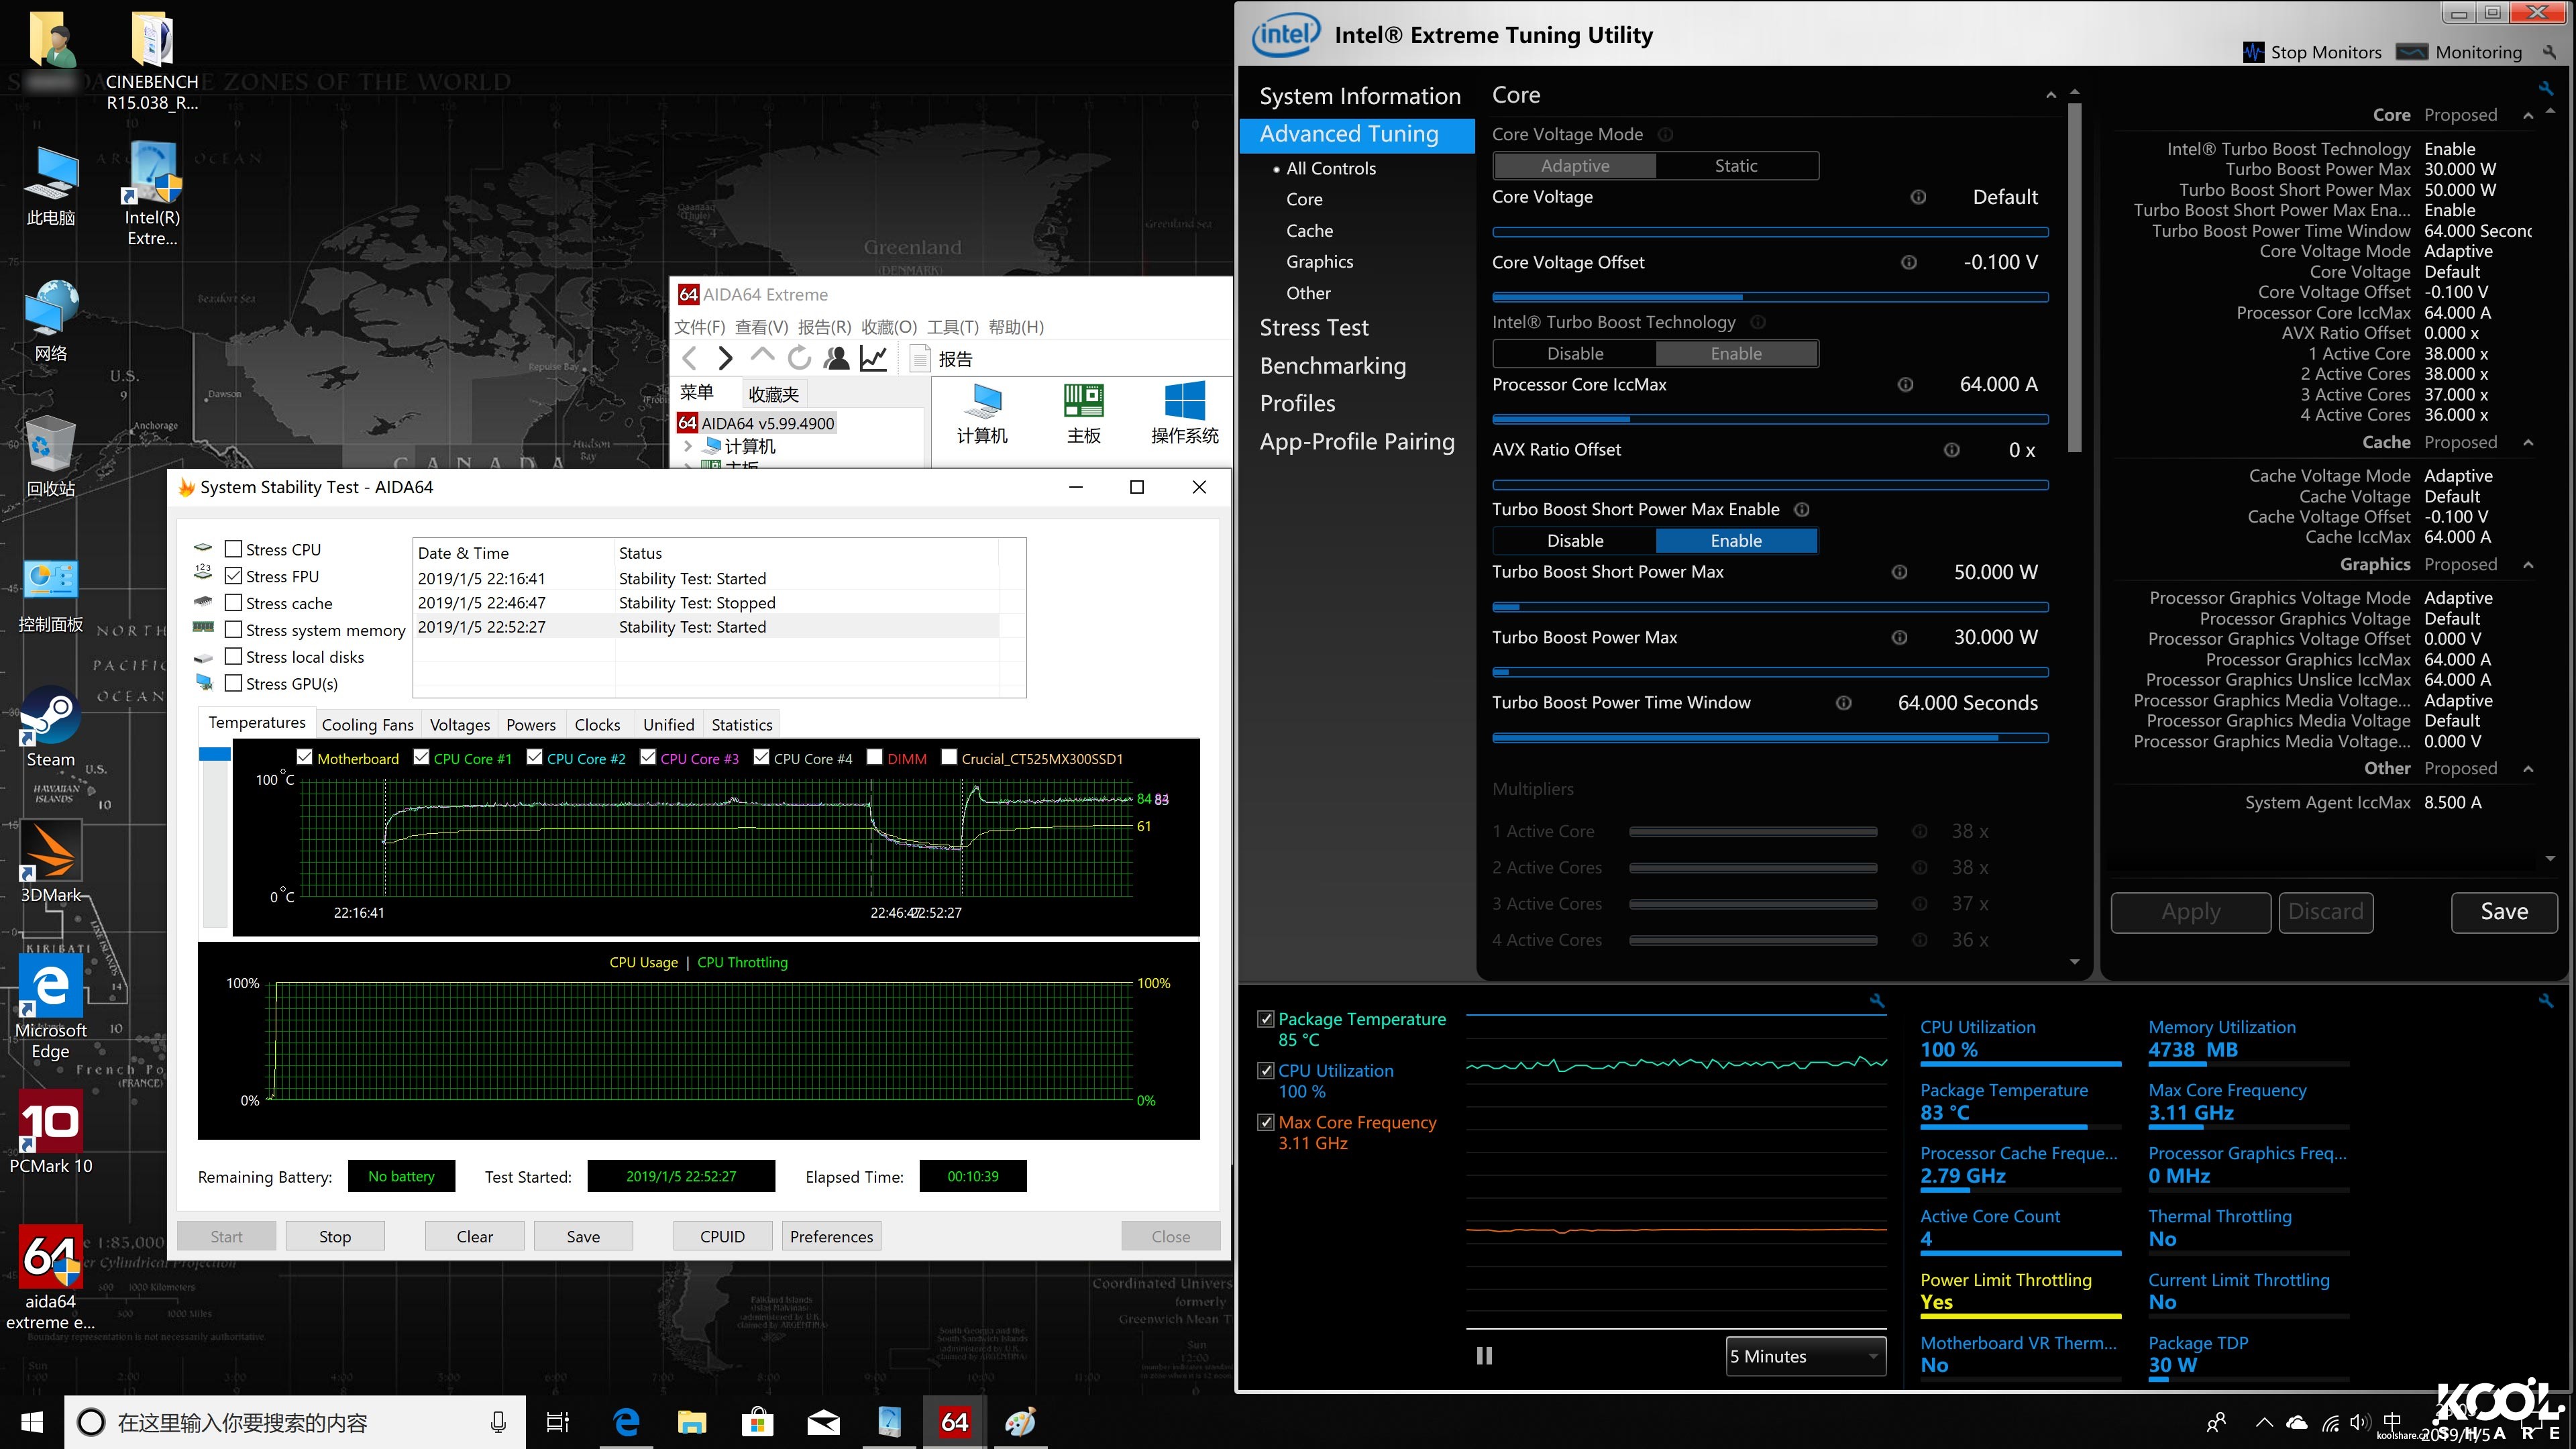Image resolution: width=2576 pixels, height=1449 pixels.
Task: Click the Stop button in stability test
Action: pyautogui.click(x=335, y=1236)
